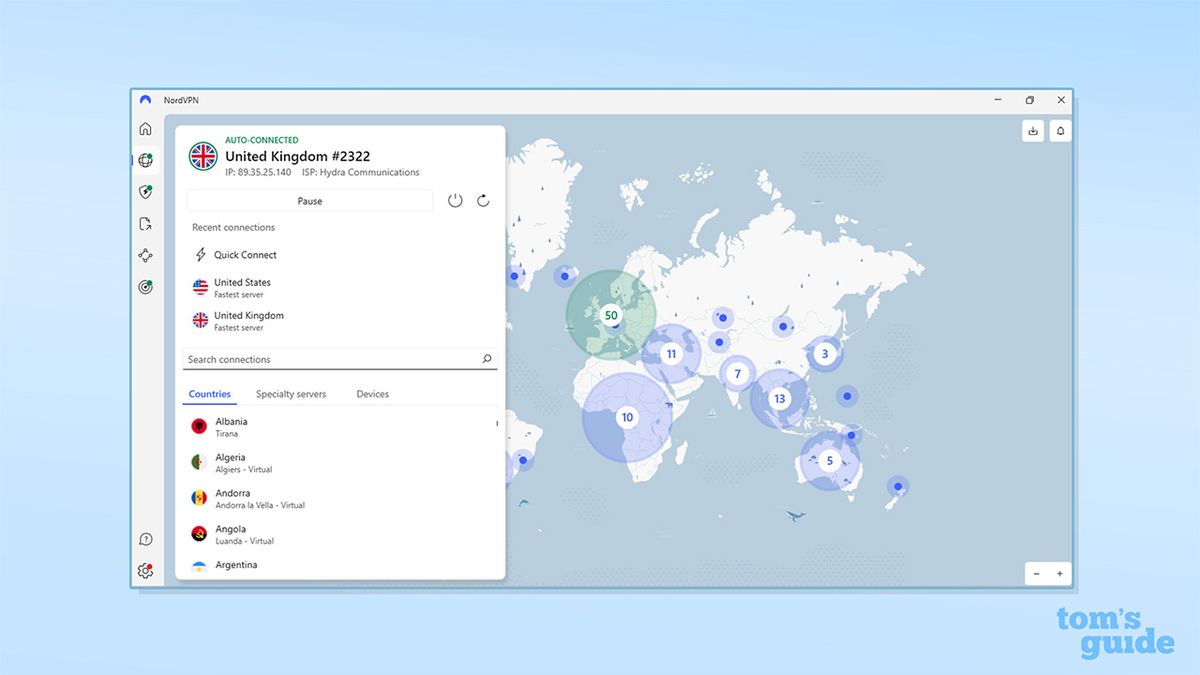Click the NordVPN logo in title bar

[146, 100]
